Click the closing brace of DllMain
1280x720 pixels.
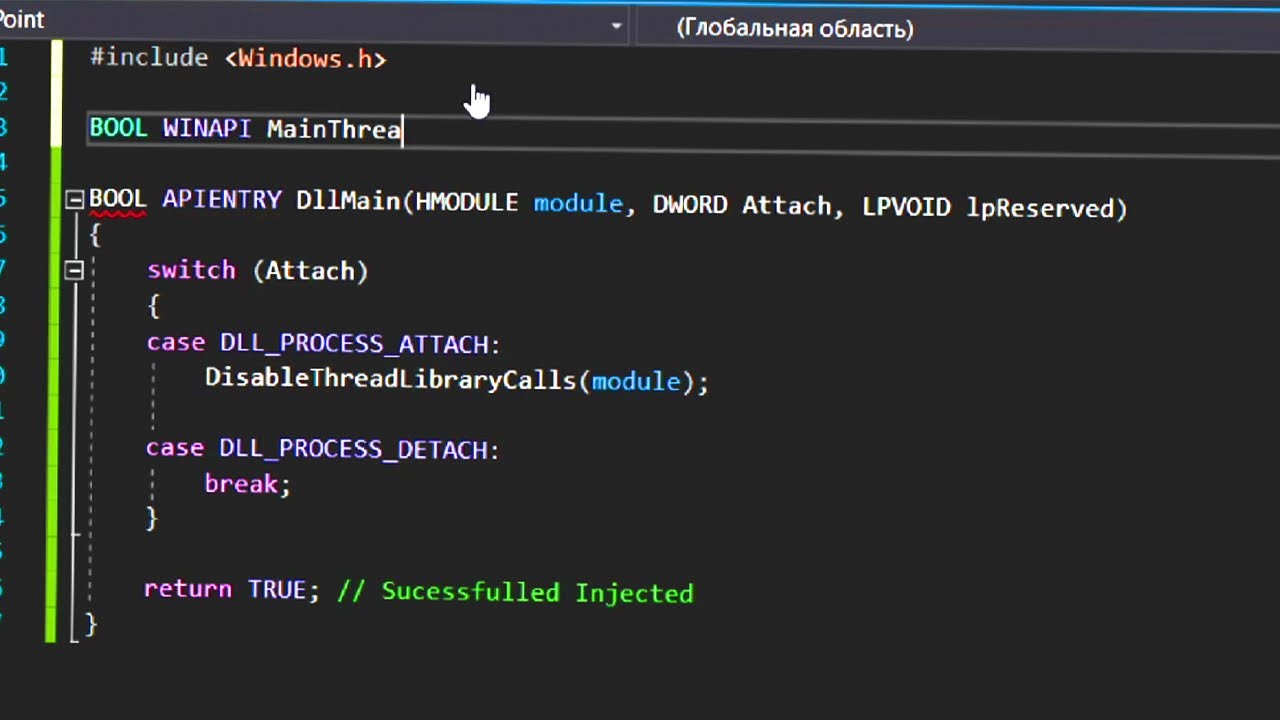coord(90,624)
